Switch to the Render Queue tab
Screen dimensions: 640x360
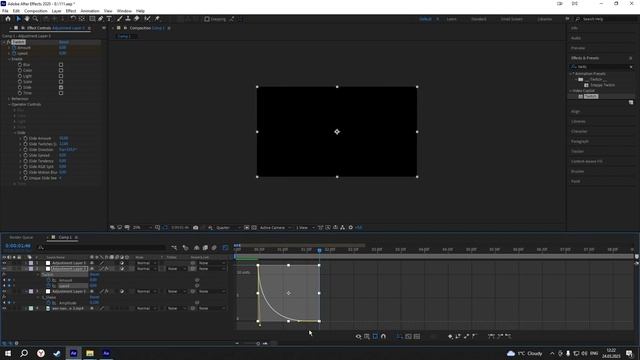pyautogui.click(x=21, y=237)
